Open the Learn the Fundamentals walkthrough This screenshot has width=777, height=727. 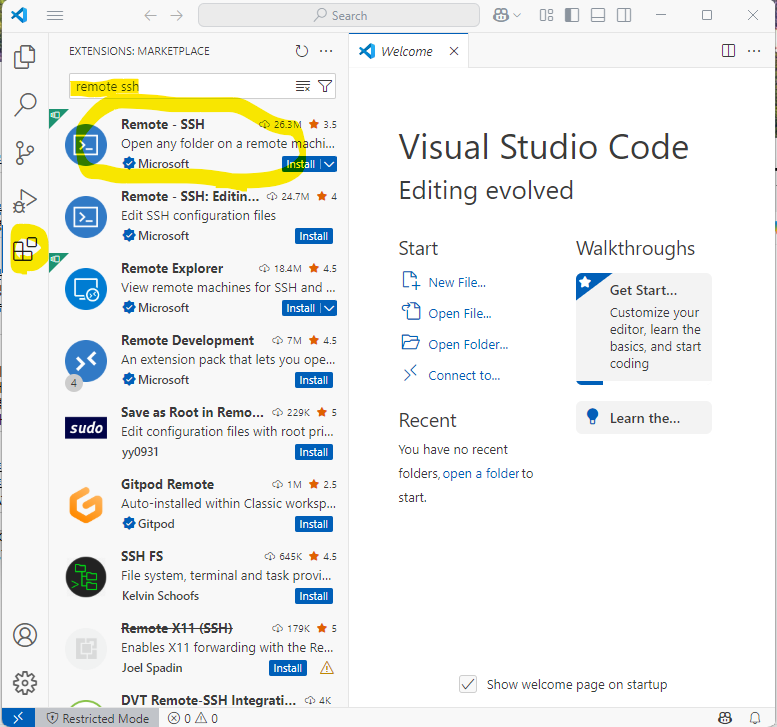coord(644,418)
